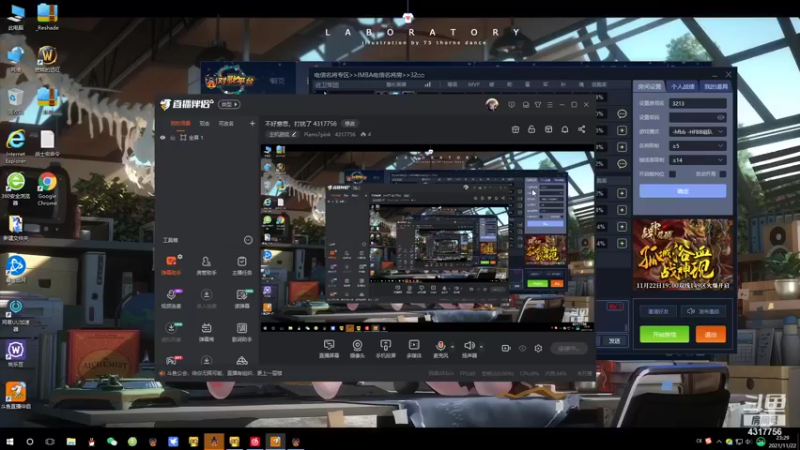The width and height of the screenshot is (800, 450).
Task: Add a 摄像头 camera source
Action: coord(358,349)
